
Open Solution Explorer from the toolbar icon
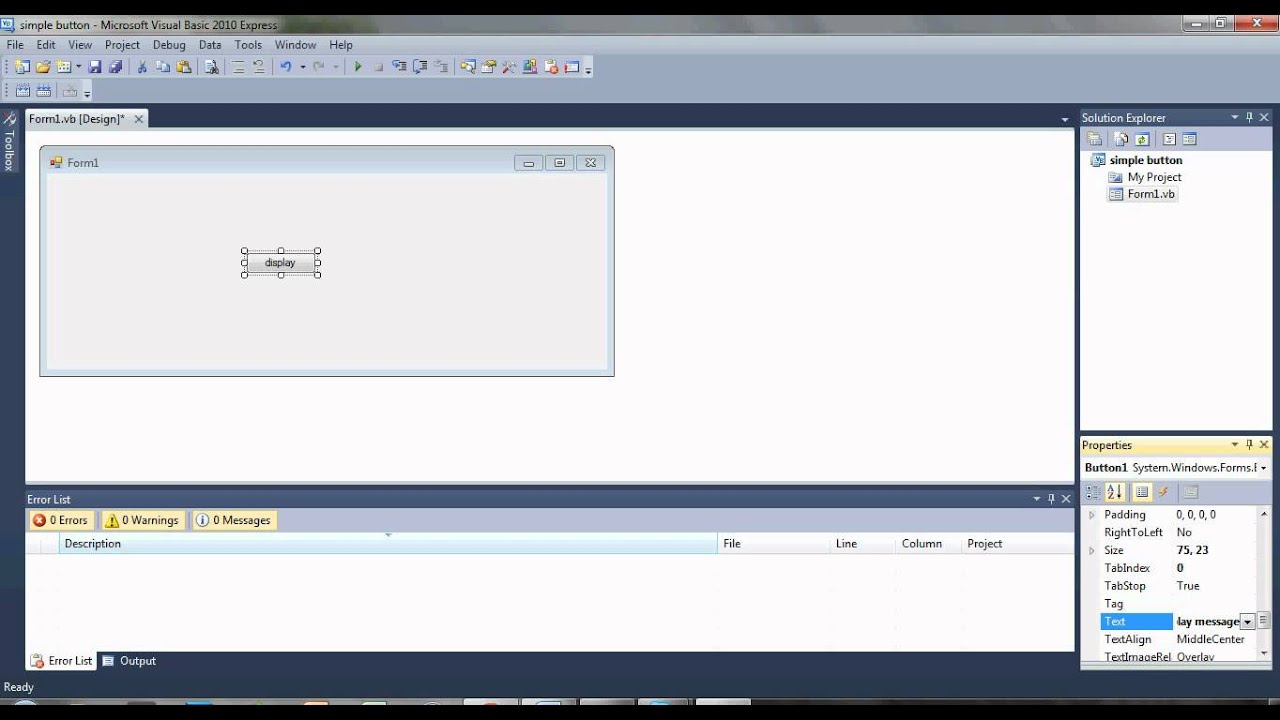point(467,67)
